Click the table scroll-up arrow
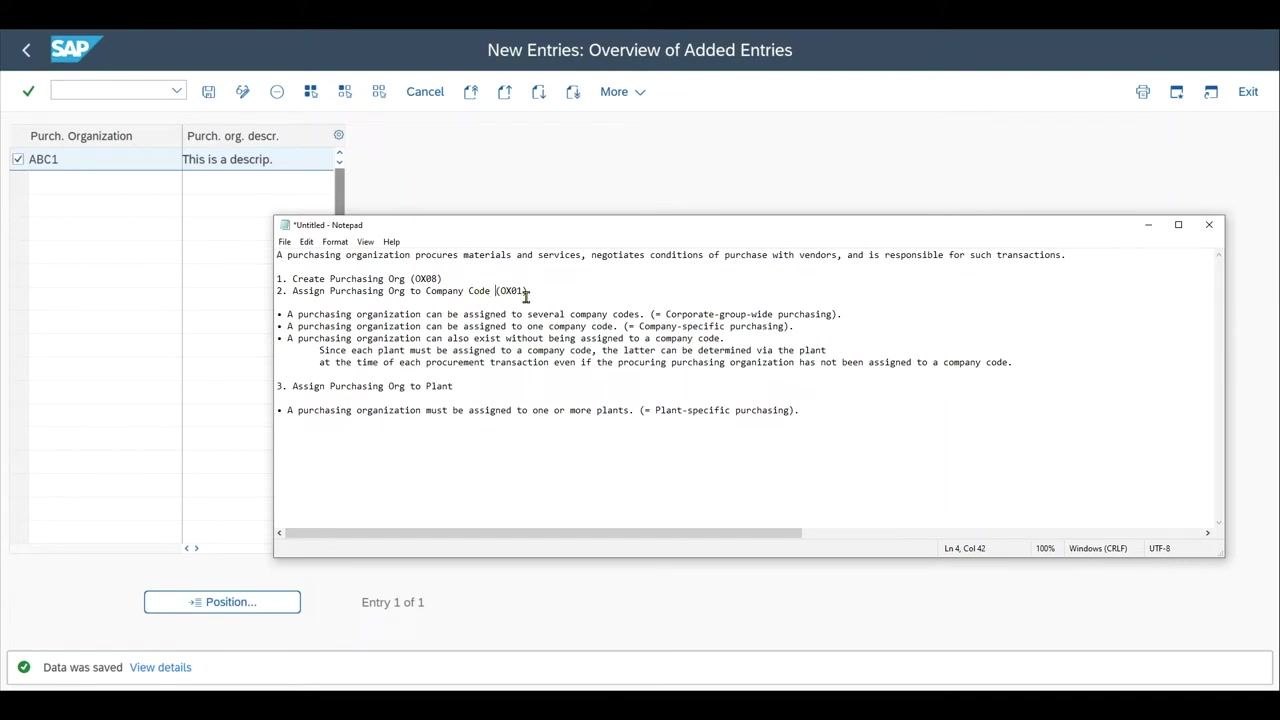Viewport: 1280px width, 720px height. 339,153
